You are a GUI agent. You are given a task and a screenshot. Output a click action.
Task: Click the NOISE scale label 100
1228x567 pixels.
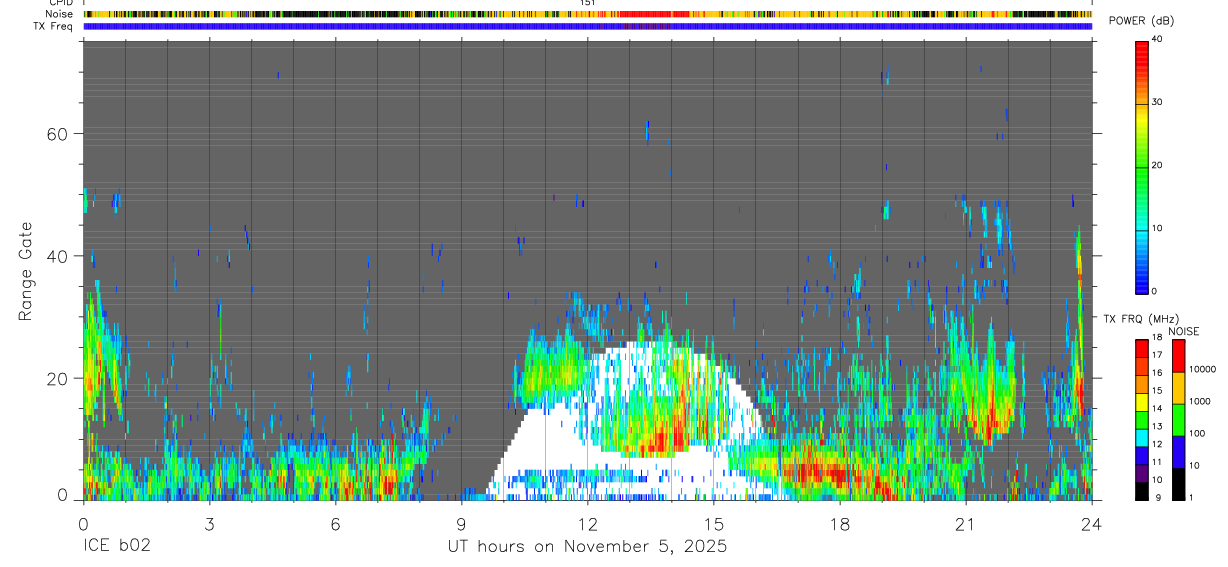click(1198, 434)
